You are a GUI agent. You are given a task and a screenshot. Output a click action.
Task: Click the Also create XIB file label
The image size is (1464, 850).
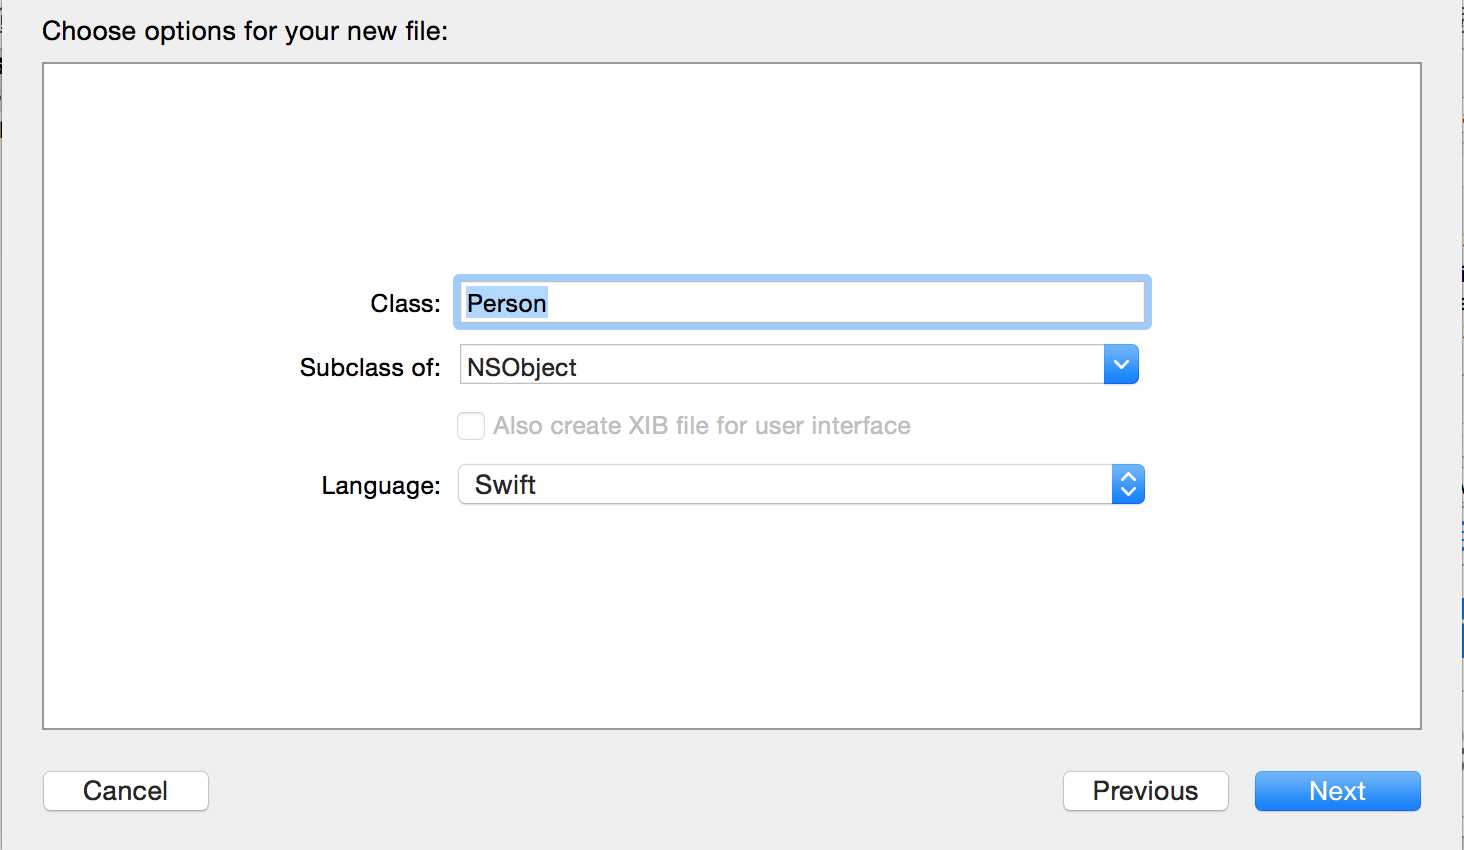702,426
